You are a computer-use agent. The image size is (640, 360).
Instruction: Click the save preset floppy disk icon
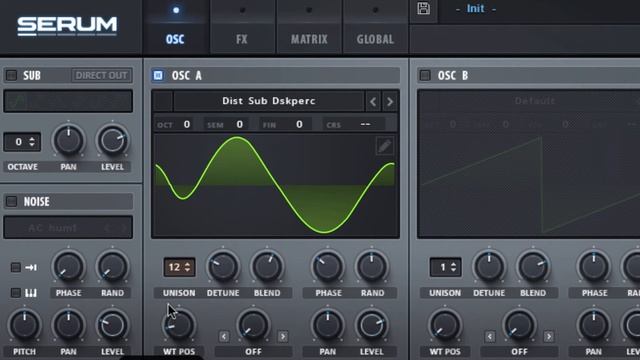[423, 9]
